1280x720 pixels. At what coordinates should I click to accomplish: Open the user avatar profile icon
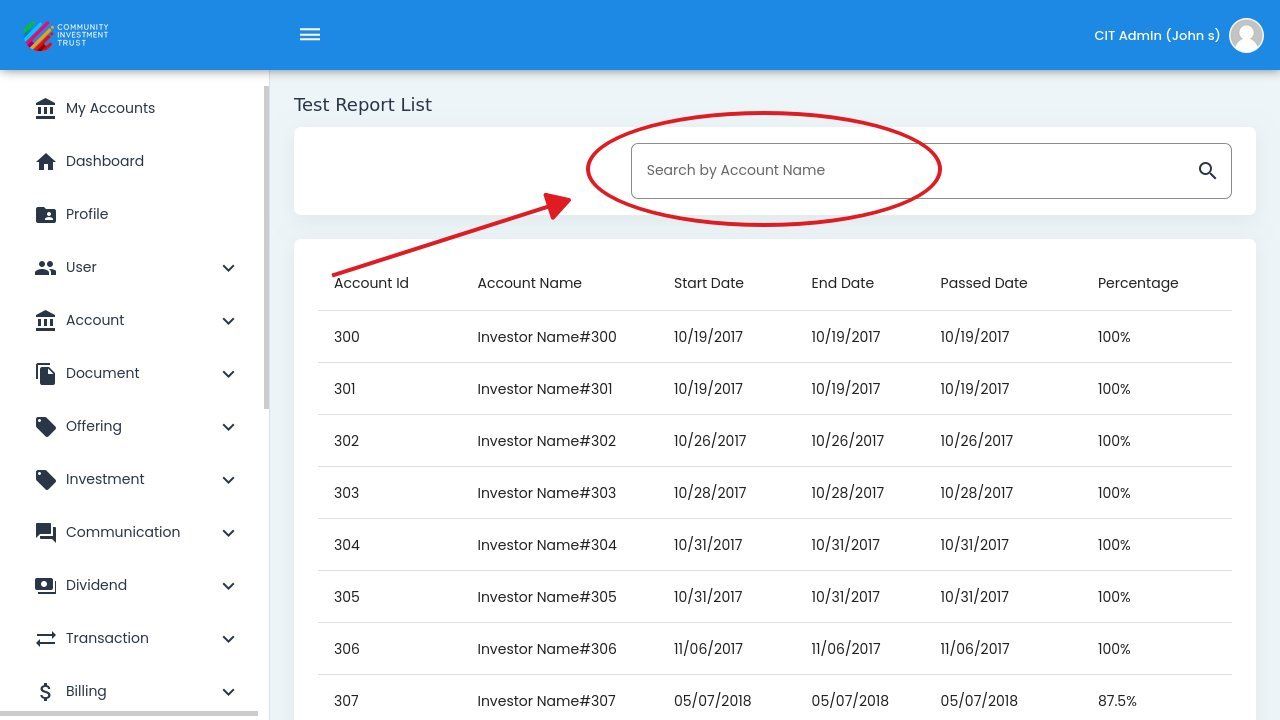[x=1246, y=35]
